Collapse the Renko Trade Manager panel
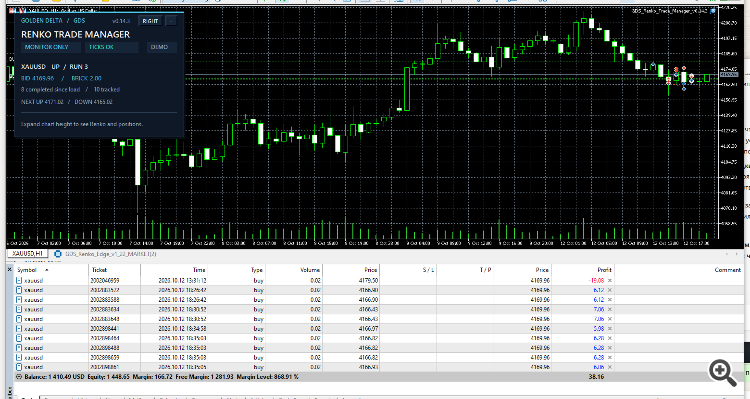This screenshot has height=399, width=750. [x=171, y=21]
